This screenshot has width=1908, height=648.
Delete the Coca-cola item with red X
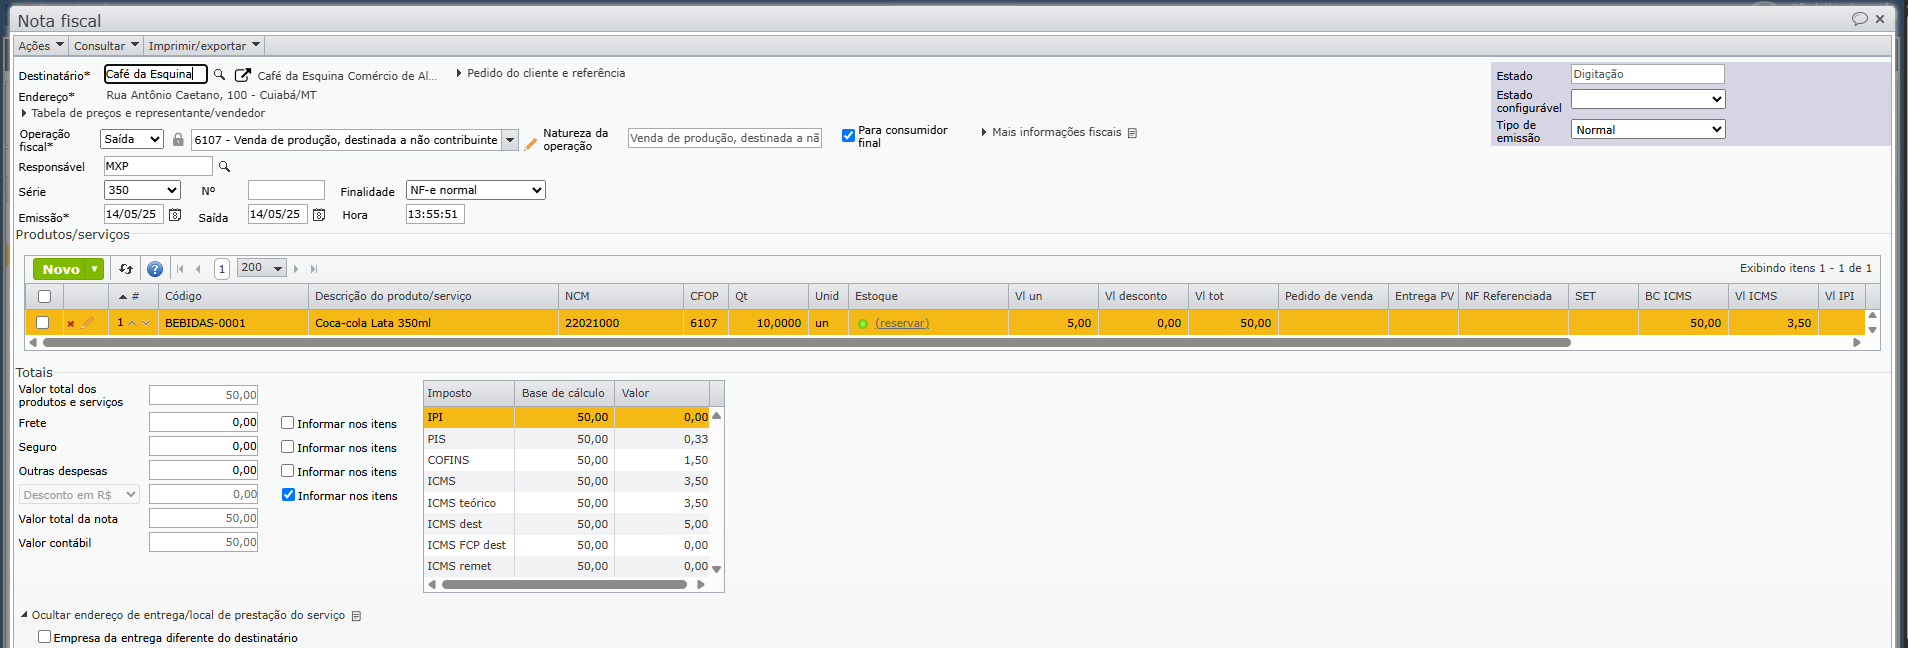[71, 324]
